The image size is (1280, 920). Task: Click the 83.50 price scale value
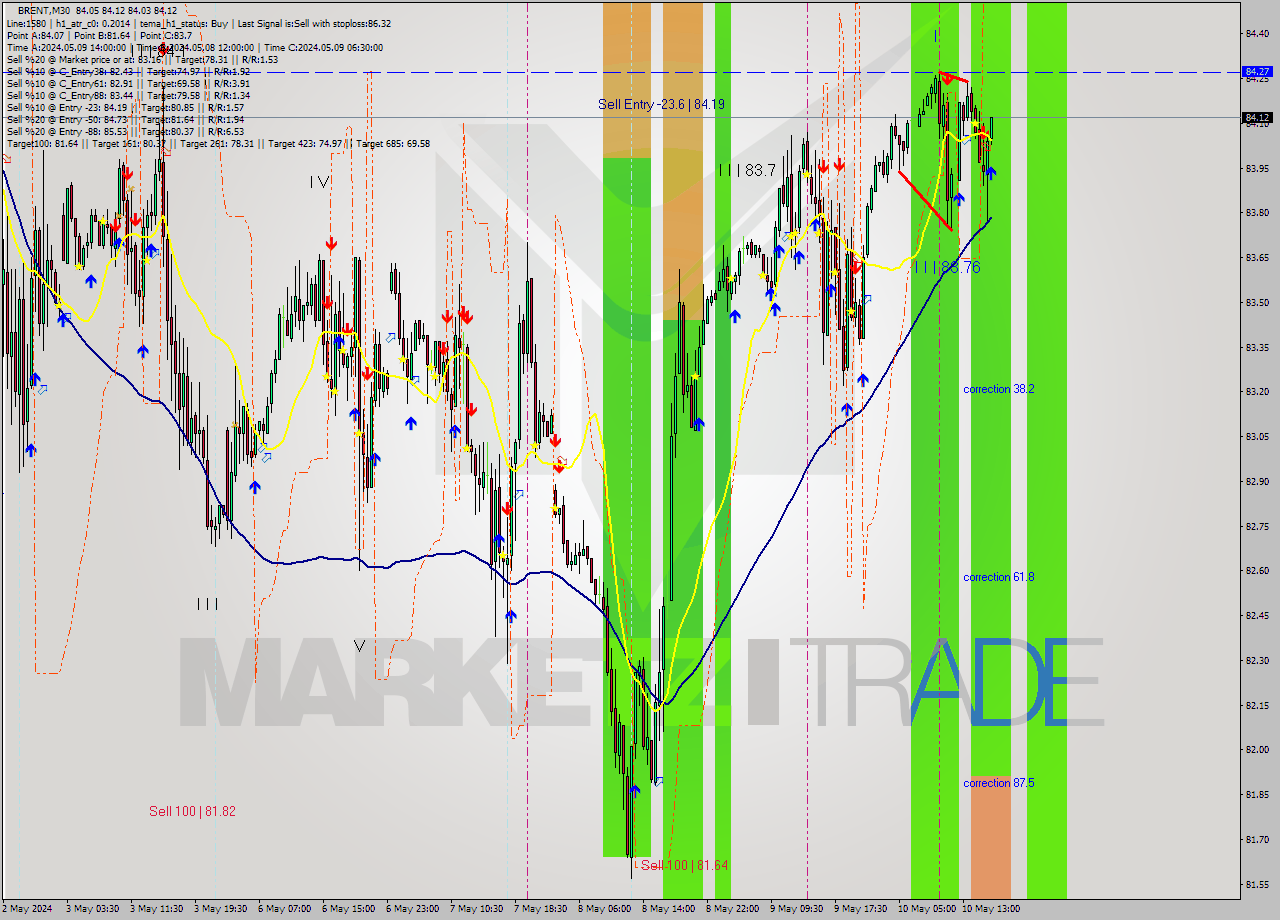click(1257, 302)
